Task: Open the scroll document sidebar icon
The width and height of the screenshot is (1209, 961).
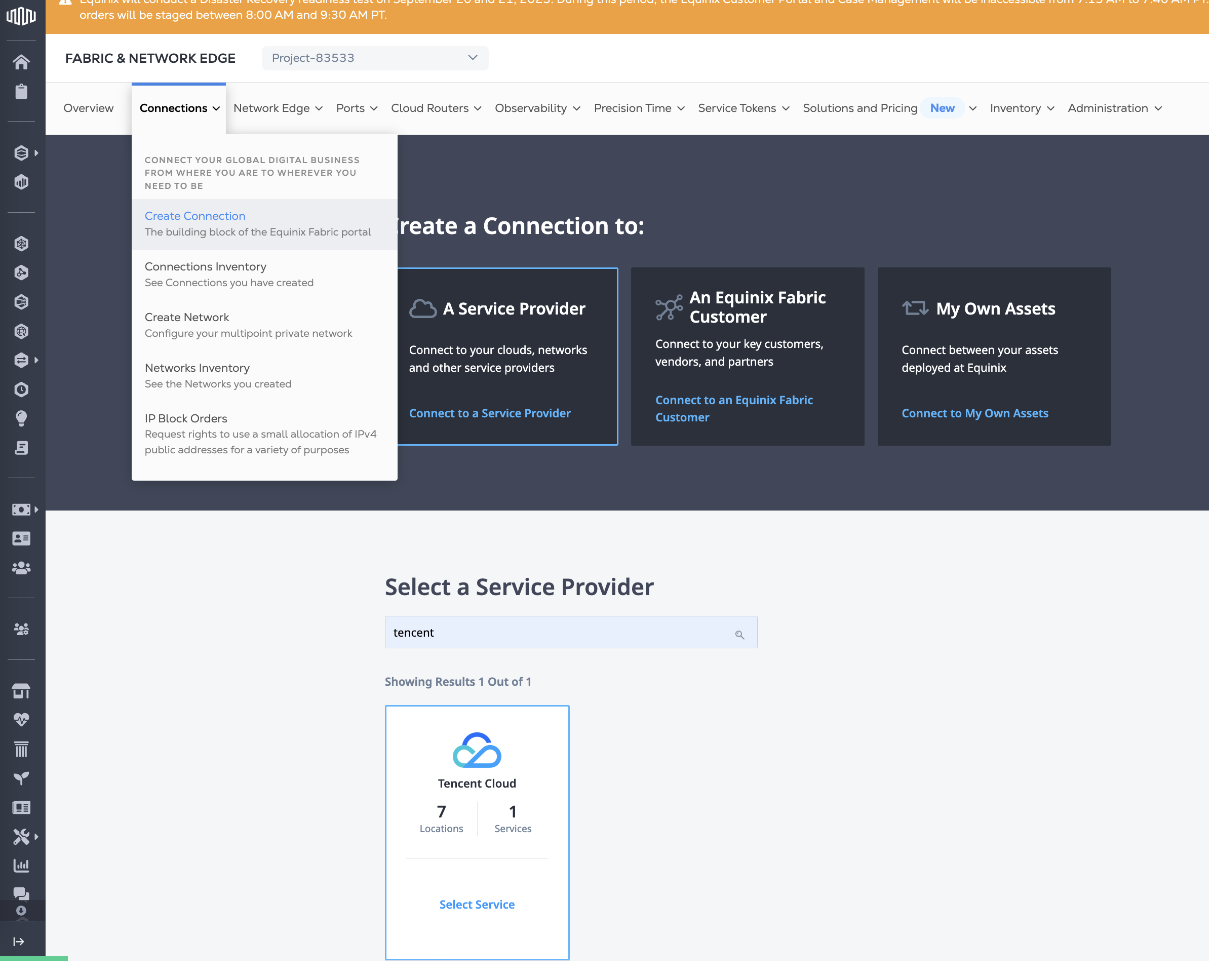Action: coord(21,448)
